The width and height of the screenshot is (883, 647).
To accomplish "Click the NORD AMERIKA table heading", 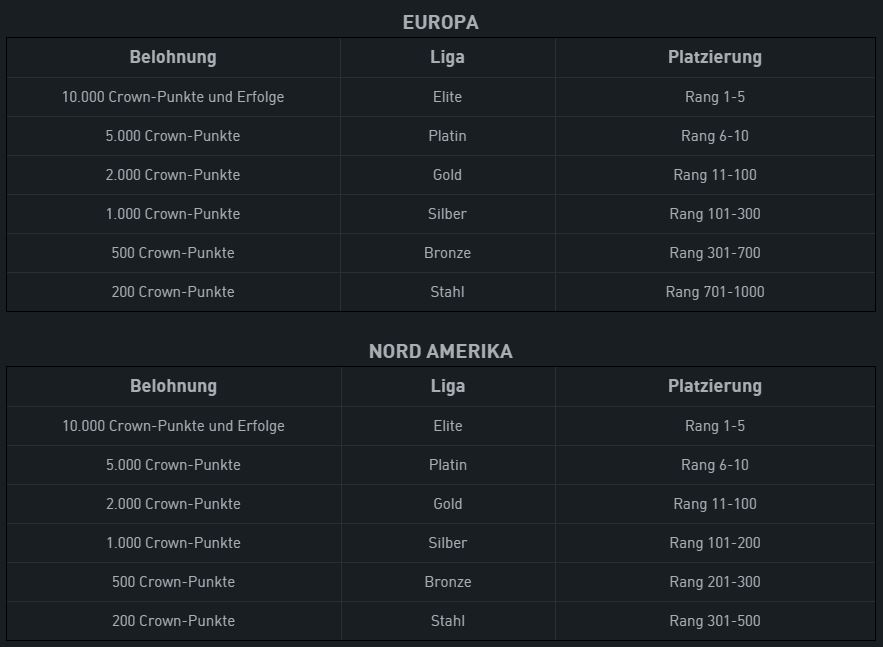I will 441,351.
